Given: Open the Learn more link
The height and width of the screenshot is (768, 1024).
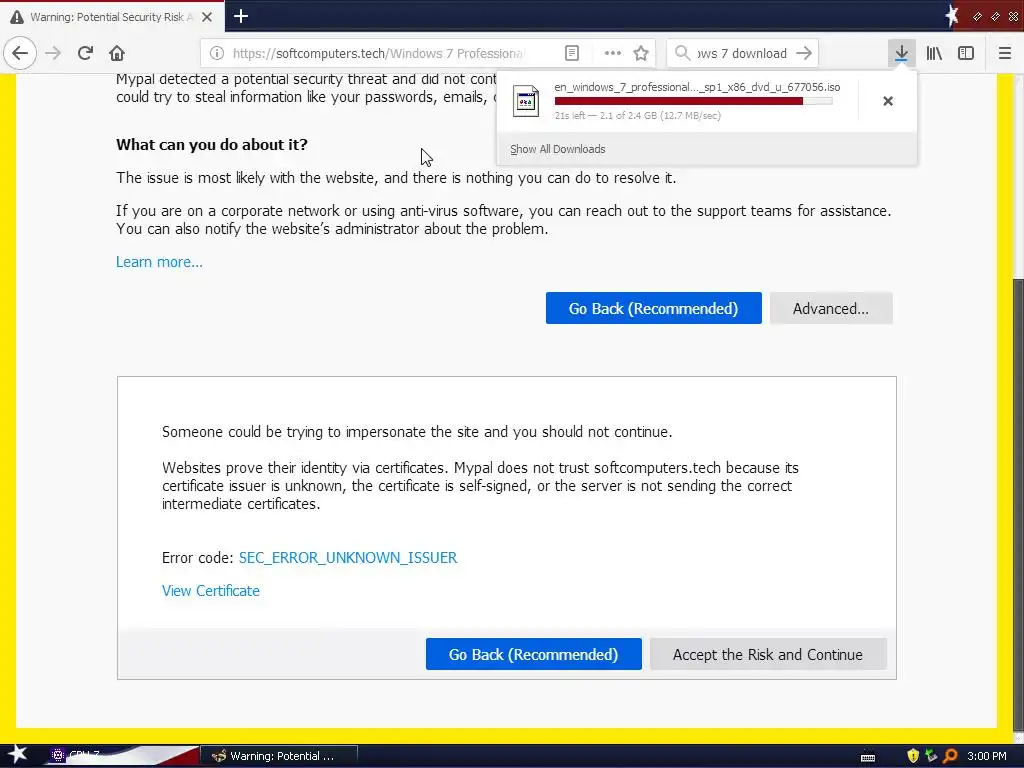Looking at the screenshot, I should pos(159,262).
